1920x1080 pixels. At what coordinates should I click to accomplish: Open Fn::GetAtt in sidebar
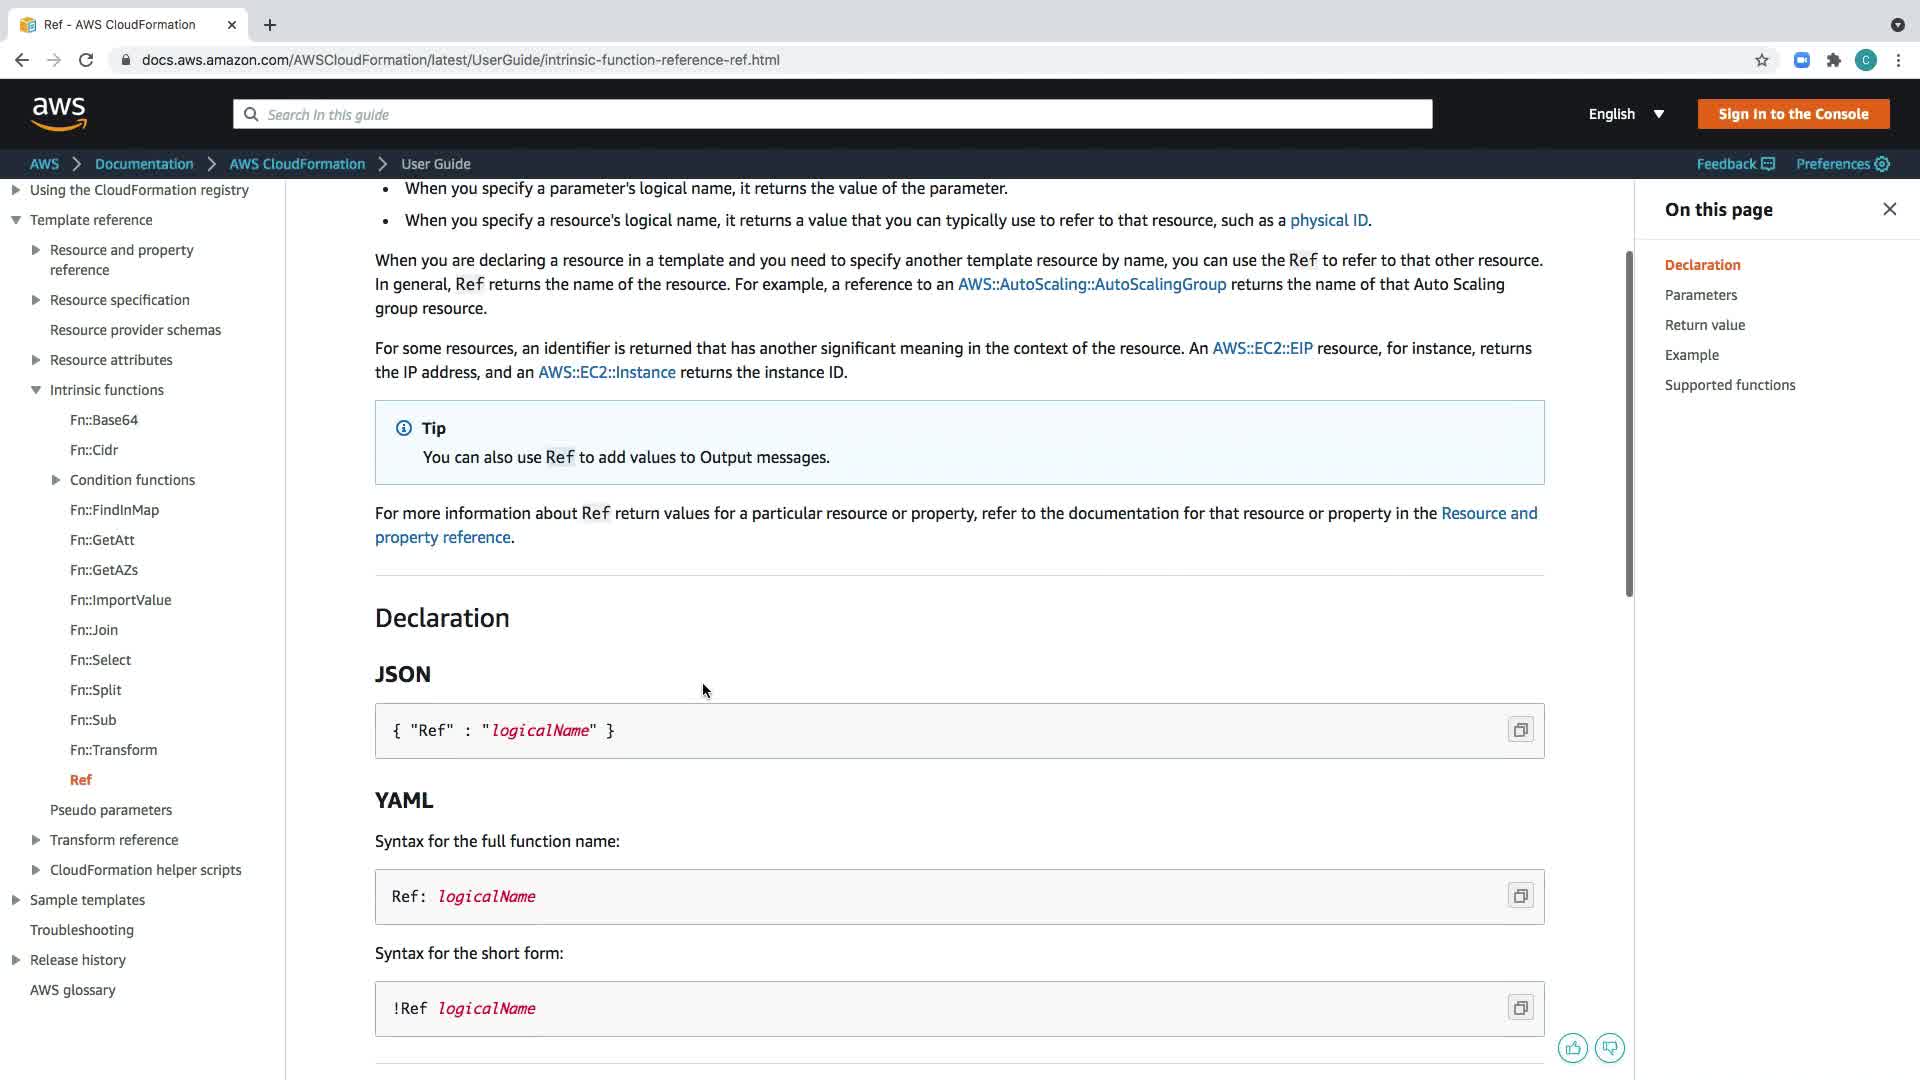tap(102, 540)
